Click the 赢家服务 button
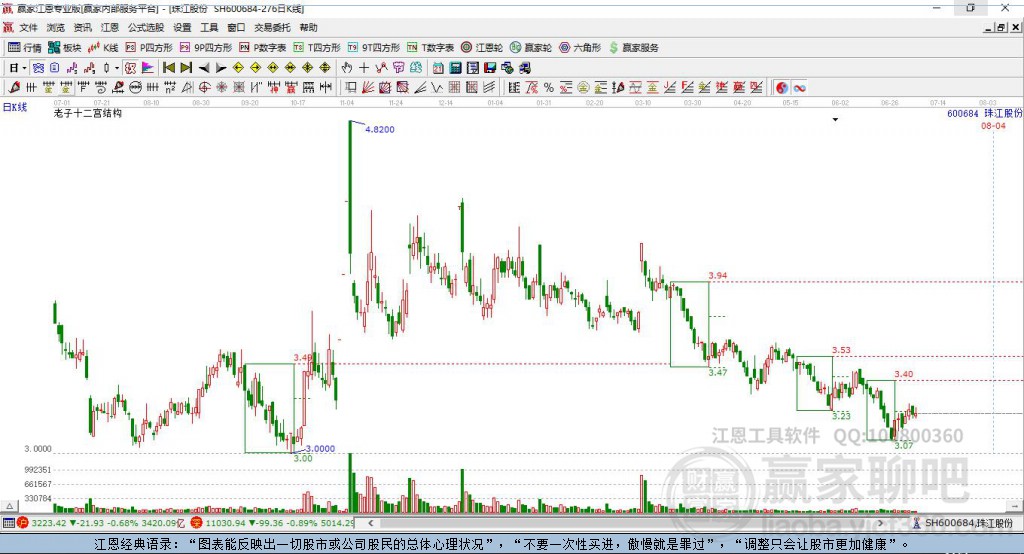 633,48
